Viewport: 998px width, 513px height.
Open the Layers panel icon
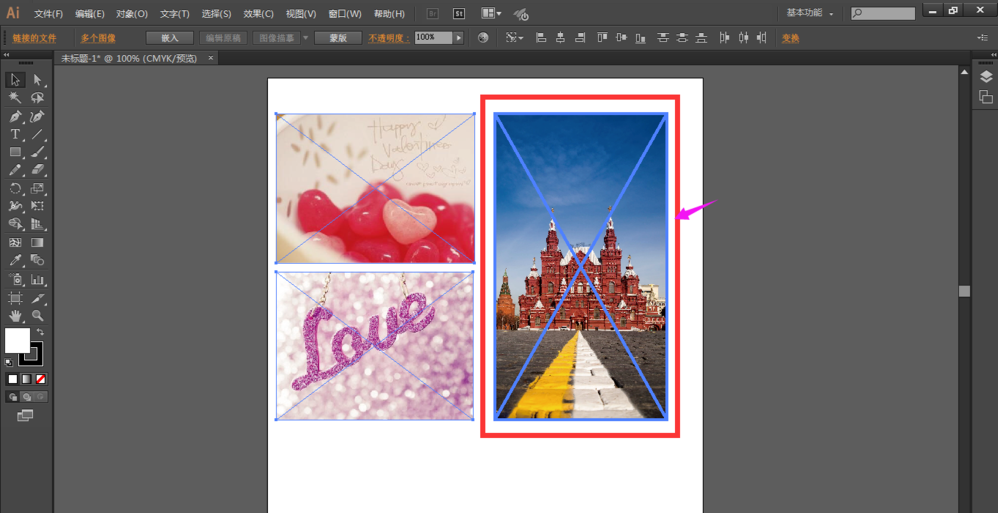(x=985, y=78)
